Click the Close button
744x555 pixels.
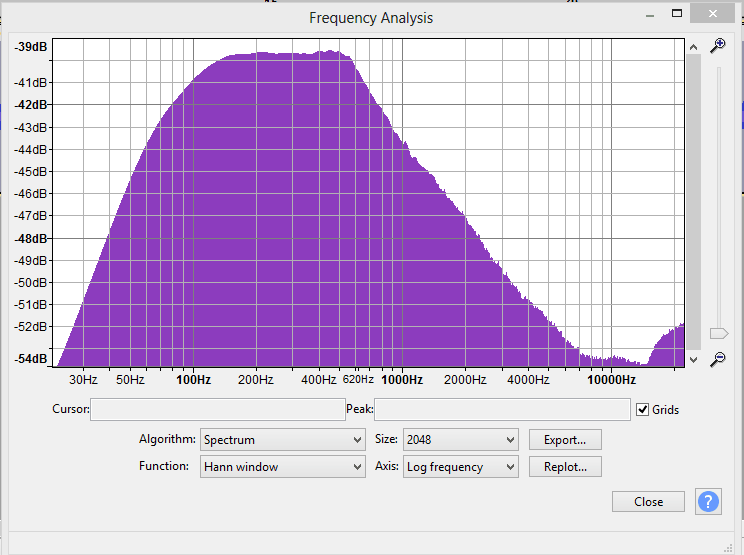click(648, 501)
